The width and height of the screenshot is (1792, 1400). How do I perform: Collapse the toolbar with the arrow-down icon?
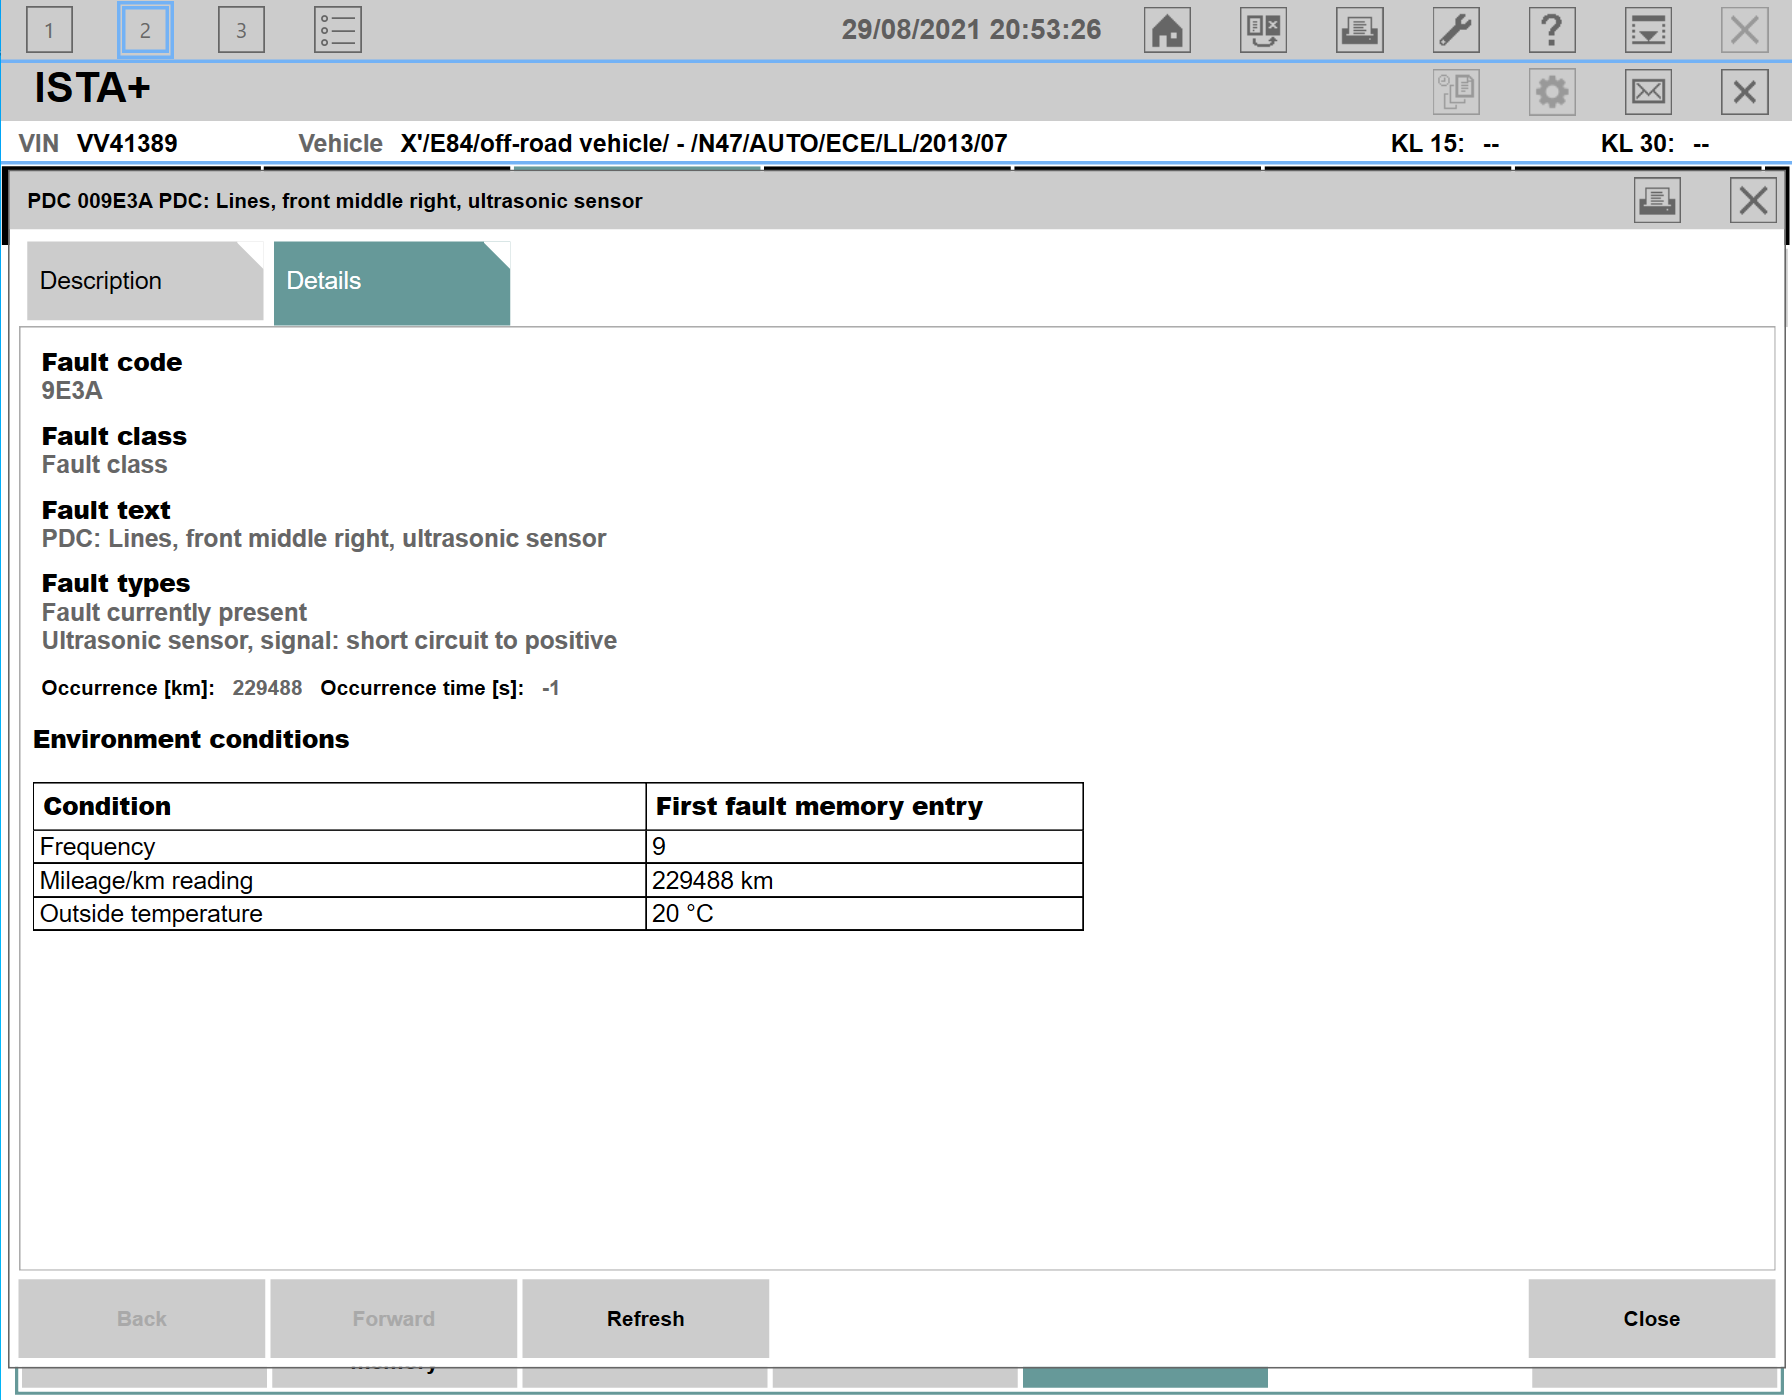(1648, 30)
